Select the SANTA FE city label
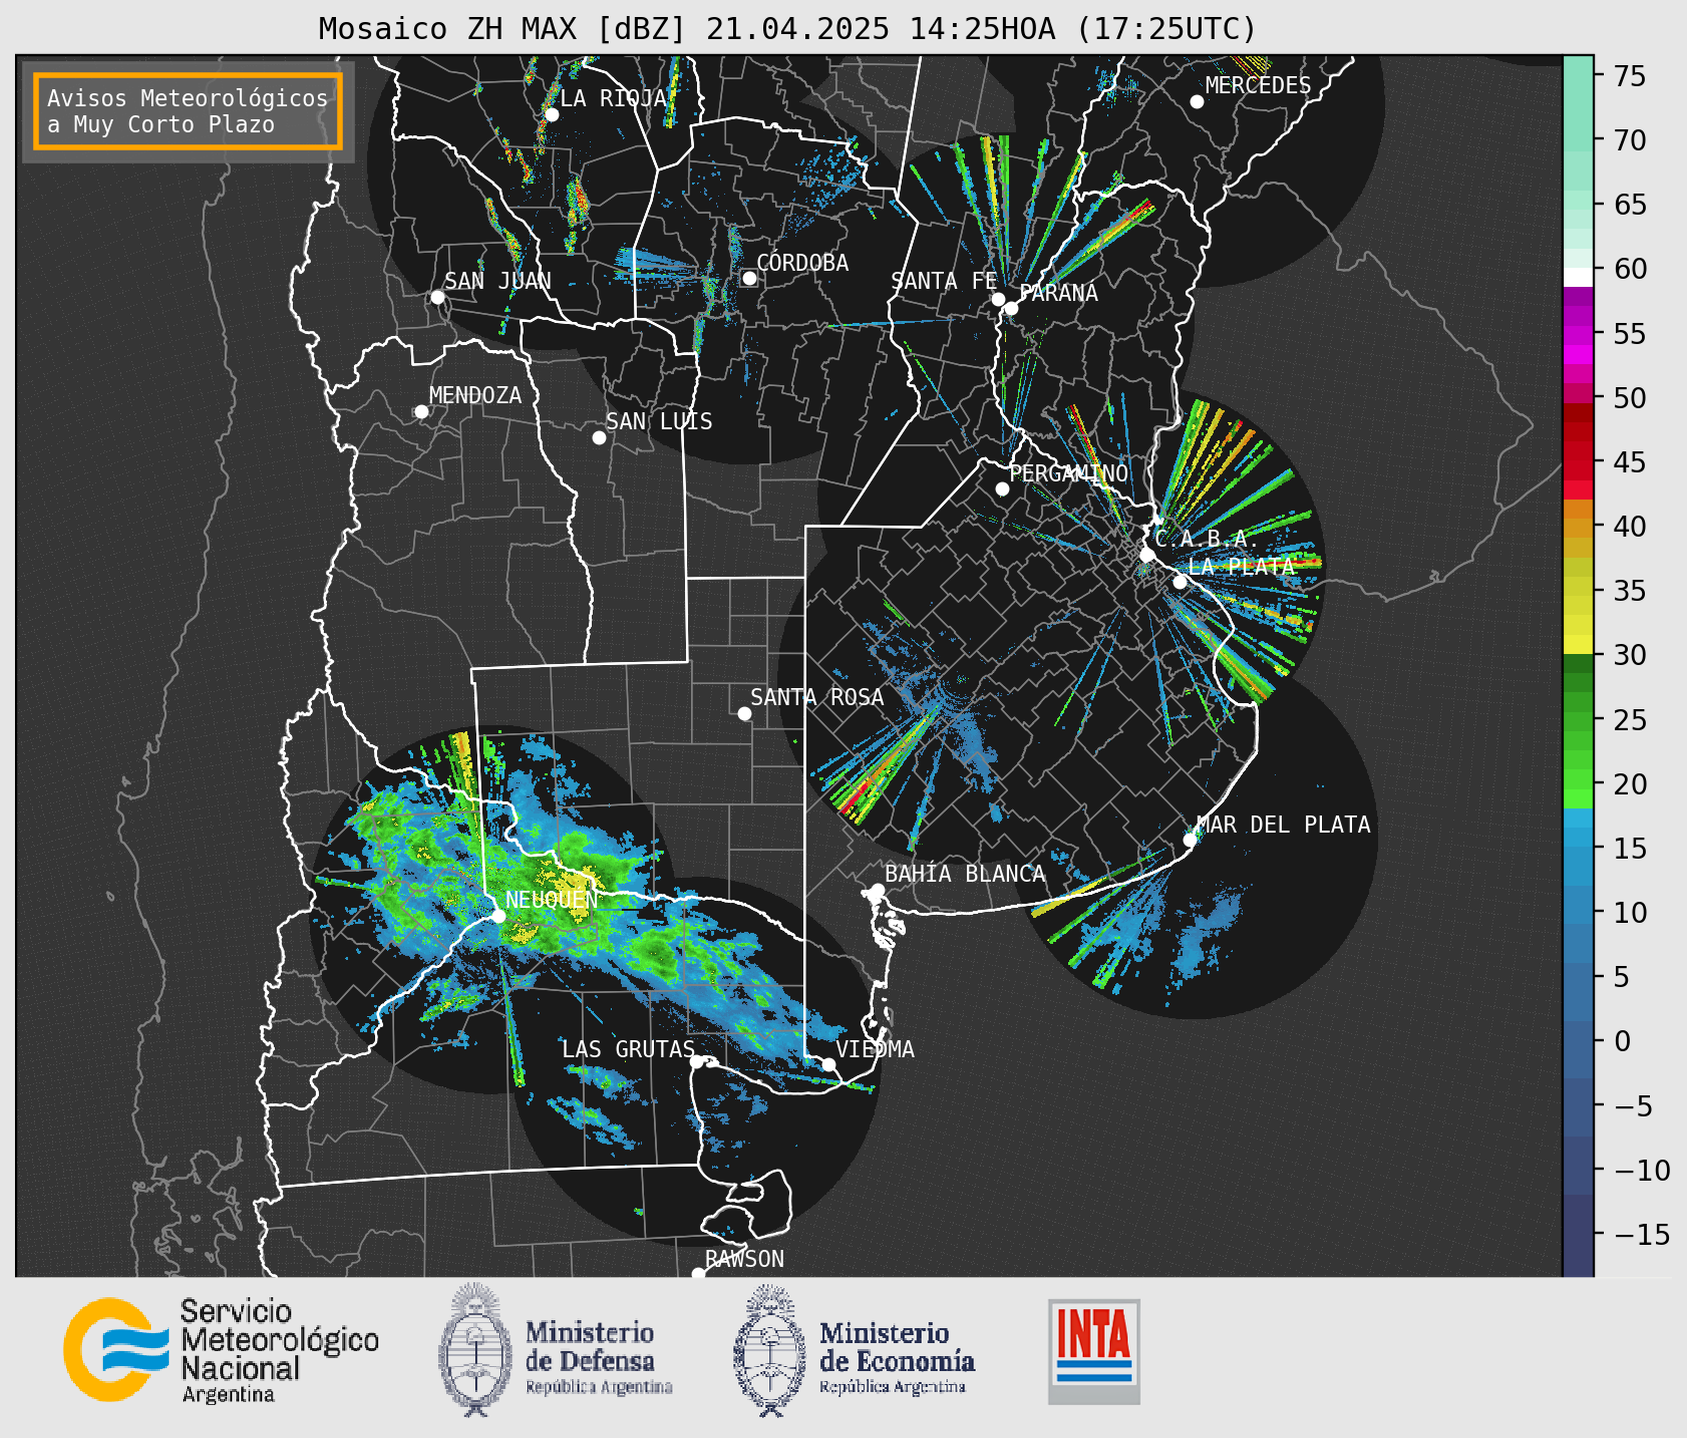Viewport: 1687px width, 1438px height. (944, 281)
